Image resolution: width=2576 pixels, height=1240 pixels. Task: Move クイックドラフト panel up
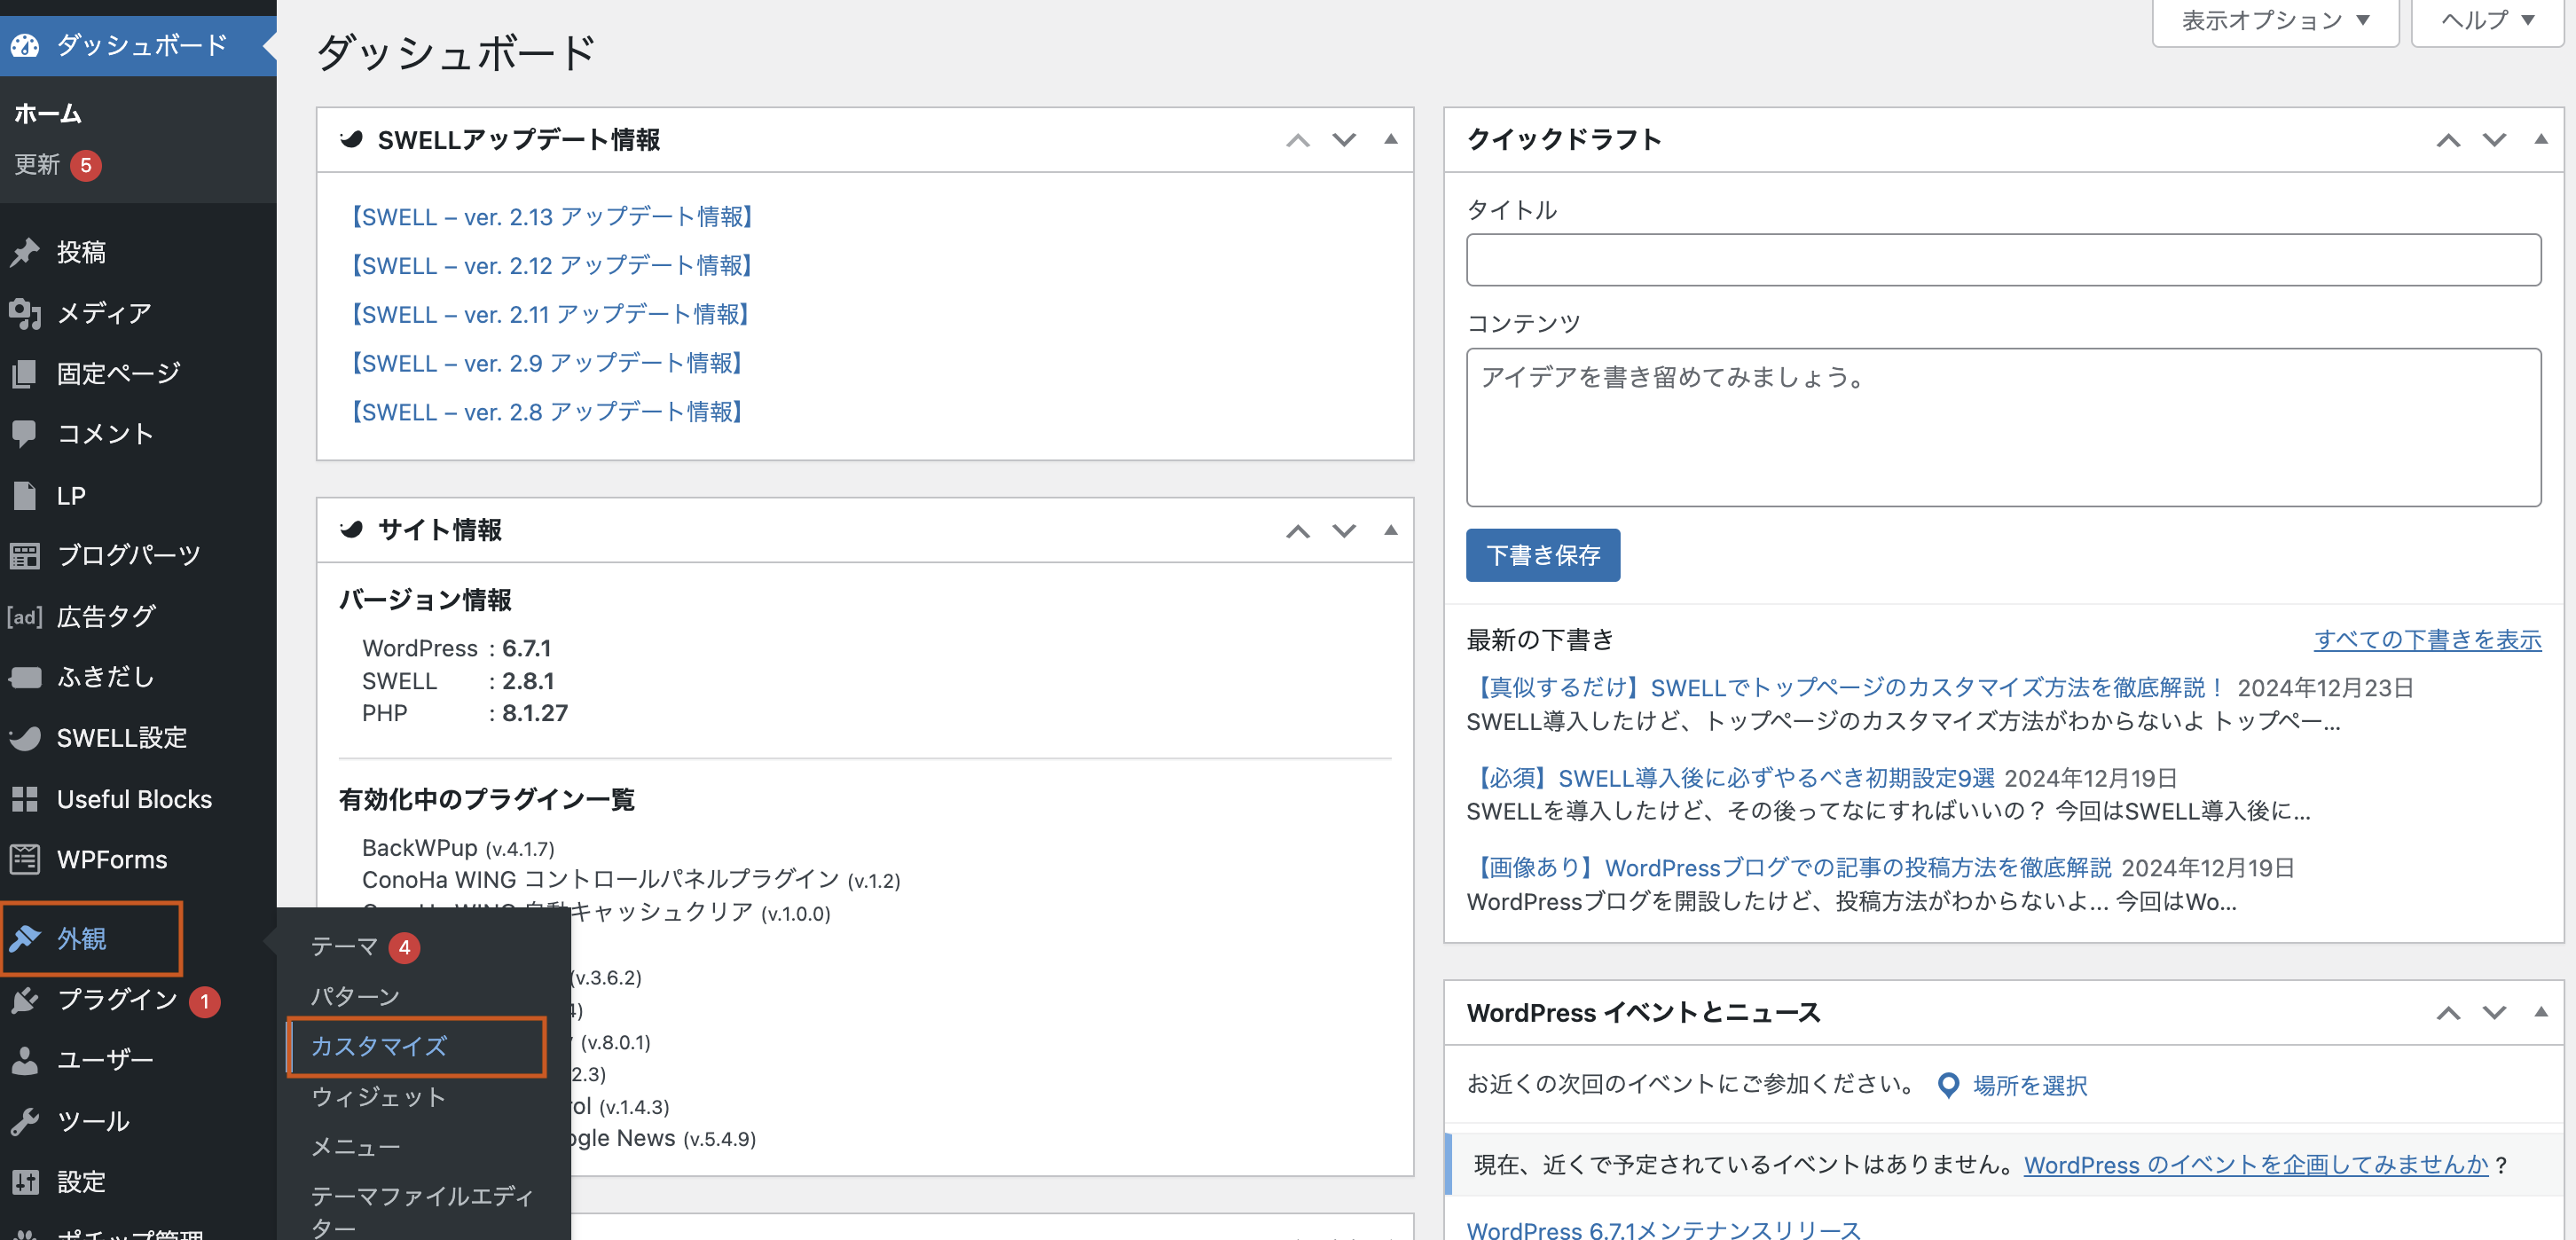click(2448, 140)
